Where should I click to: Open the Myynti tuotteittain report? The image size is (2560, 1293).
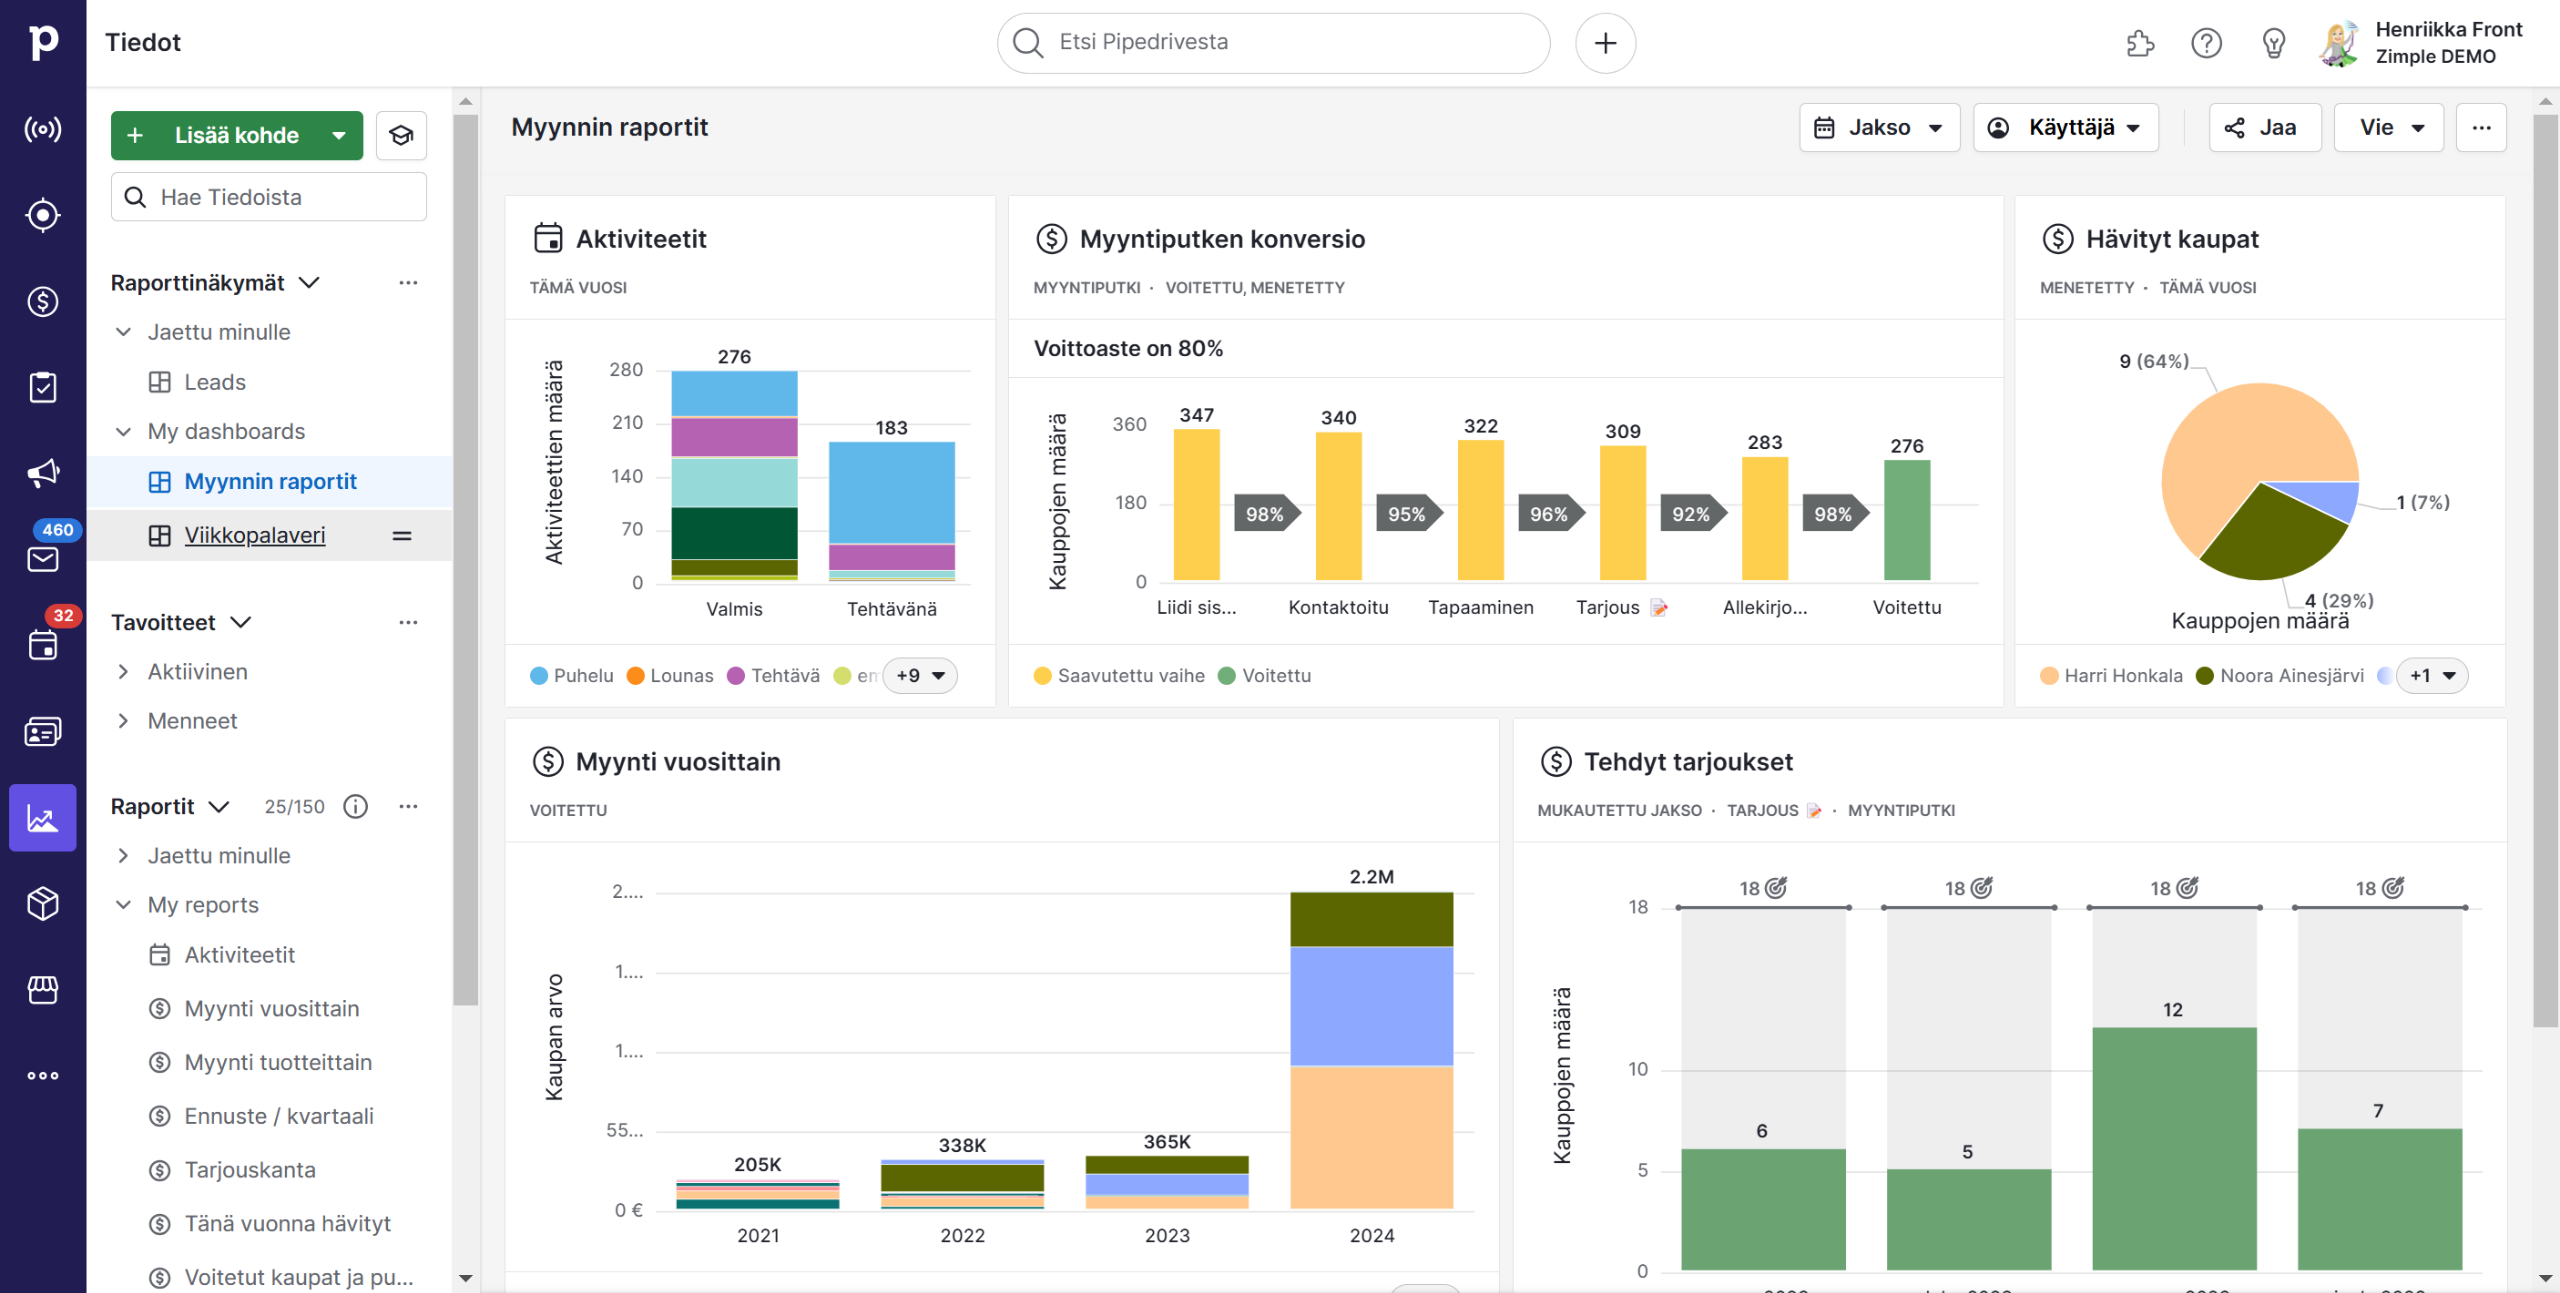pyautogui.click(x=277, y=1062)
